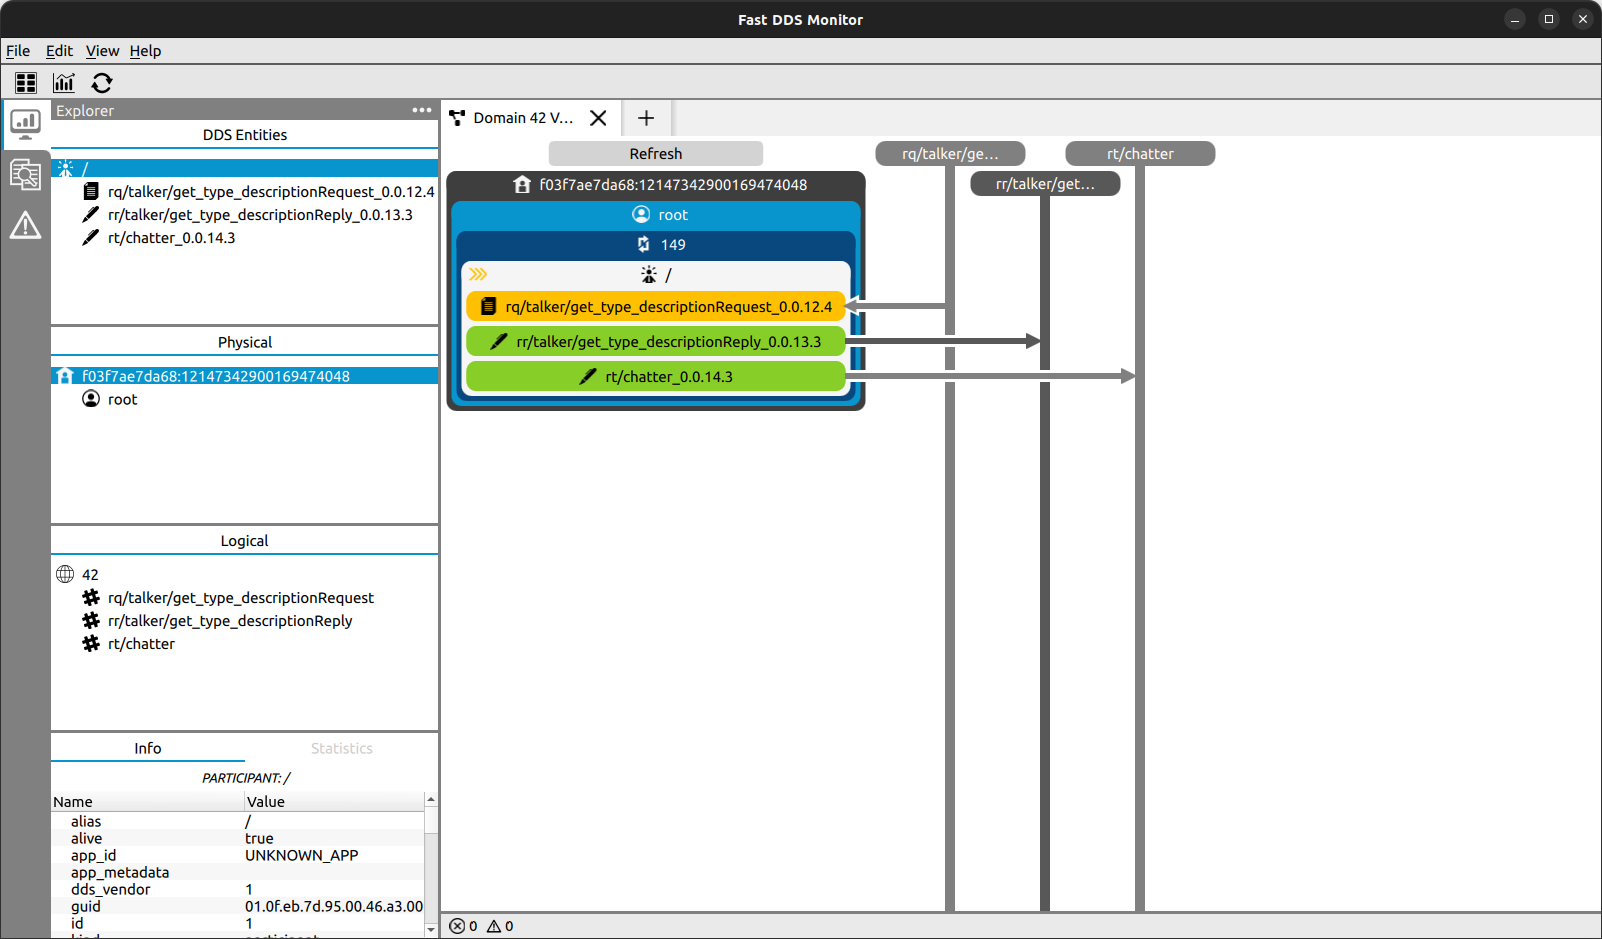
Task: Select rq/talker/get_type_descriptionRequest_0.0.12.4 in tree
Action: [271, 191]
